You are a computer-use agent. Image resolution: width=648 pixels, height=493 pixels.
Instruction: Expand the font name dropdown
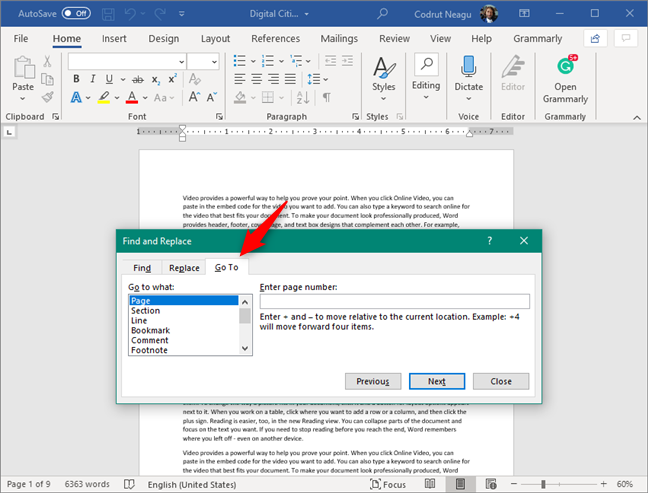(x=181, y=62)
